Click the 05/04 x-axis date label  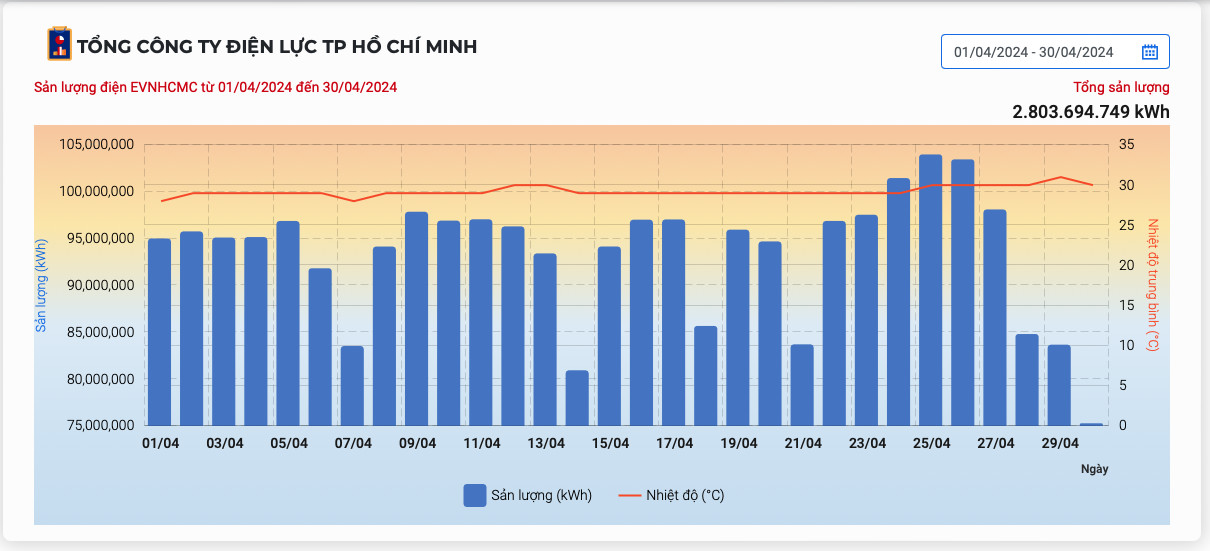coord(289,443)
